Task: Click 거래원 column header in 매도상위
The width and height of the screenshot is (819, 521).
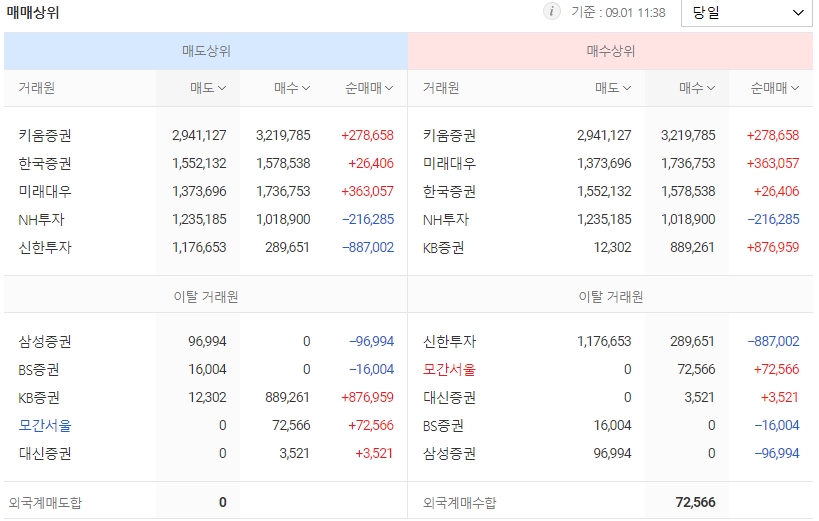Action: click(37, 88)
